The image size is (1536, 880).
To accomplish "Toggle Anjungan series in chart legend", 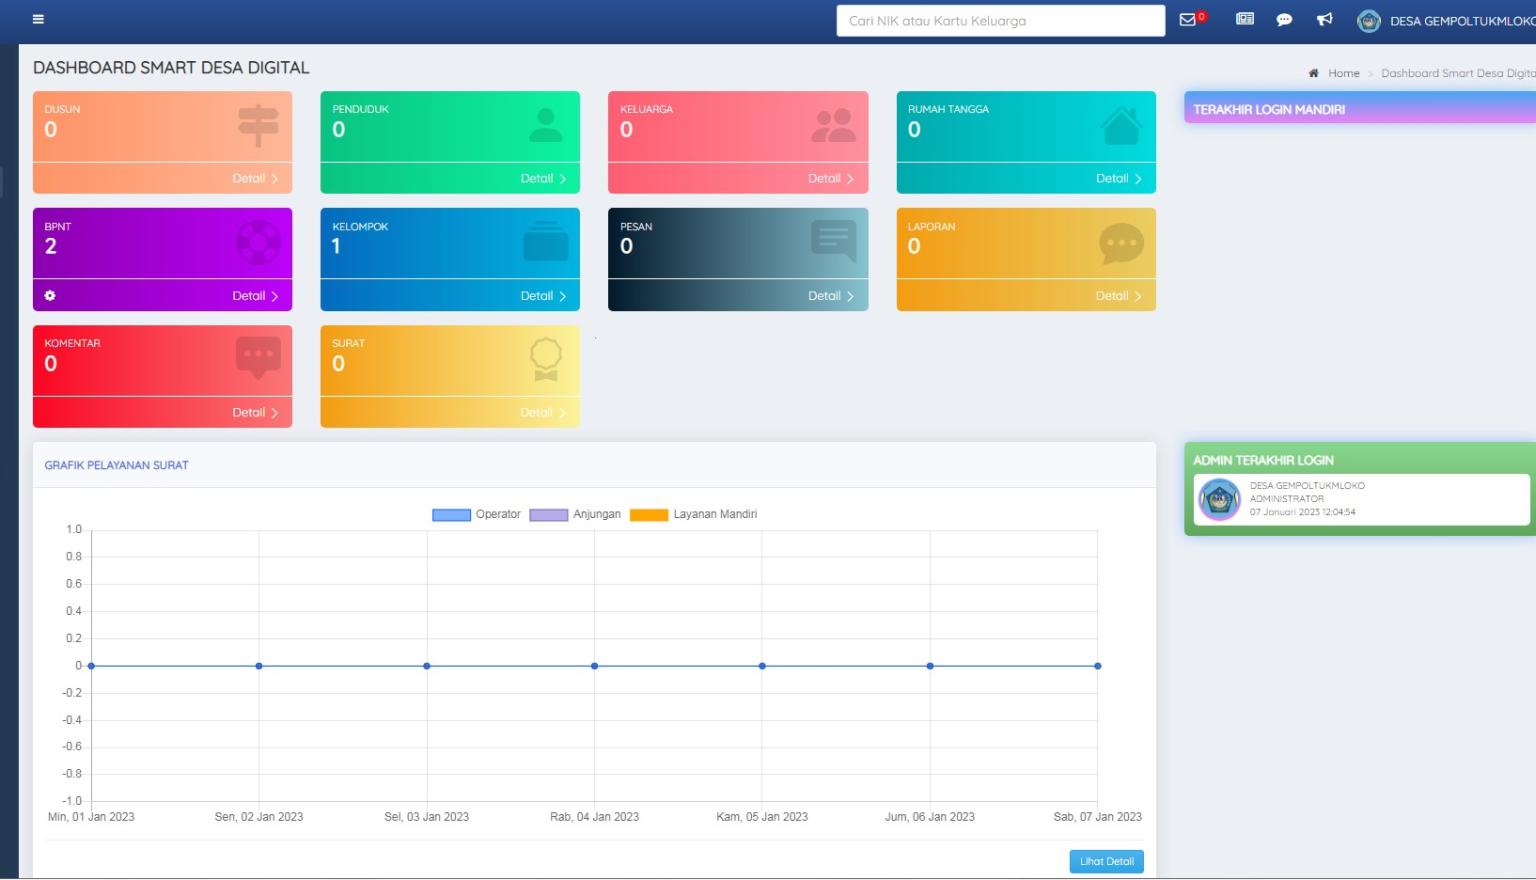I will click(549, 515).
